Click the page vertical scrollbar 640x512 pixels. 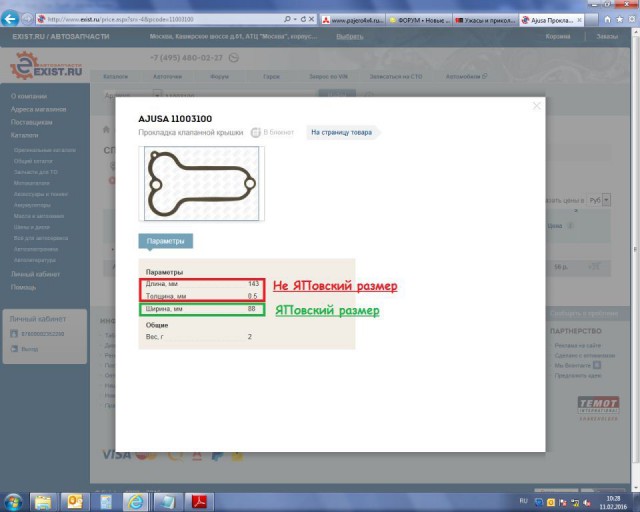pyautogui.click(x=636, y=249)
